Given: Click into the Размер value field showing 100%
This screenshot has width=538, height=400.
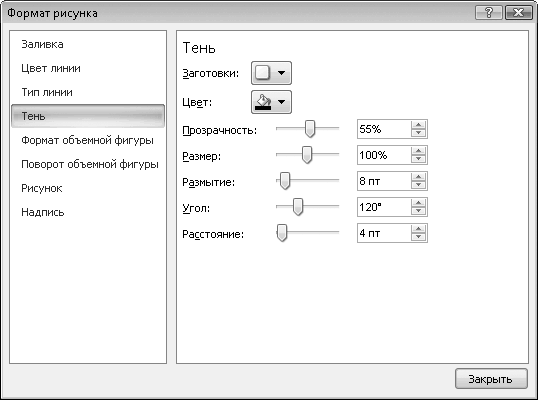Looking at the screenshot, I should pos(384,155).
